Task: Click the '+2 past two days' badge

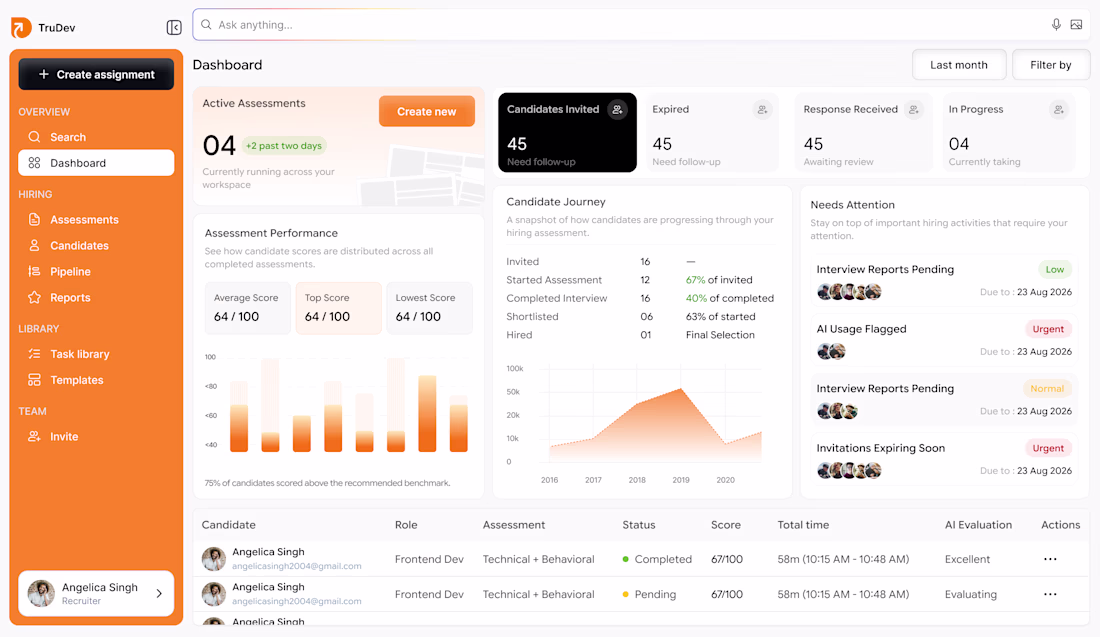Action: pyautogui.click(x=284, y=146)
